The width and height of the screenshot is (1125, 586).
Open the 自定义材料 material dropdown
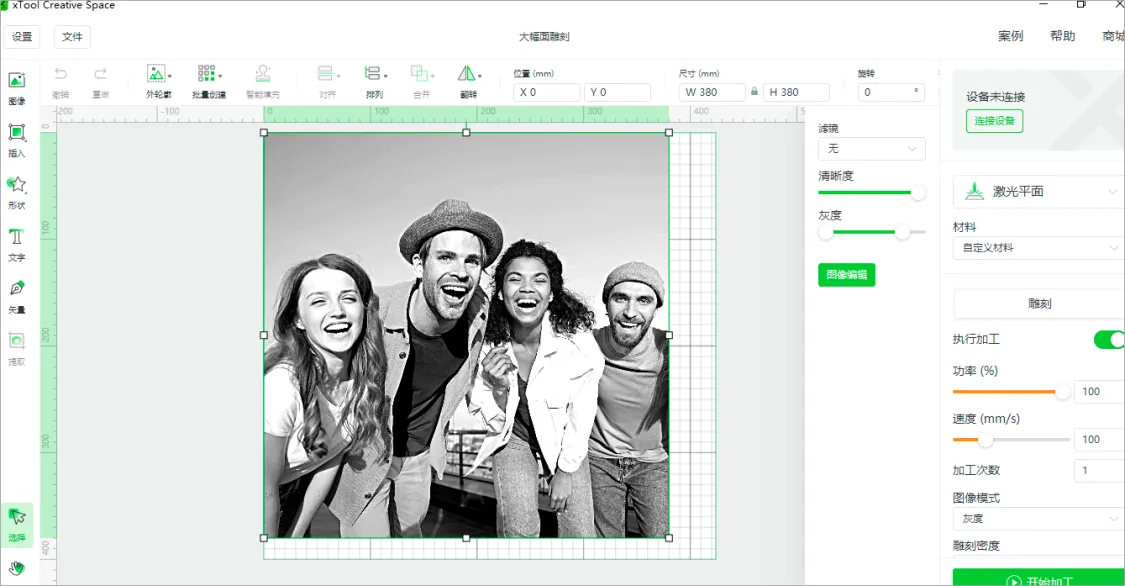tap(1038, 247)
